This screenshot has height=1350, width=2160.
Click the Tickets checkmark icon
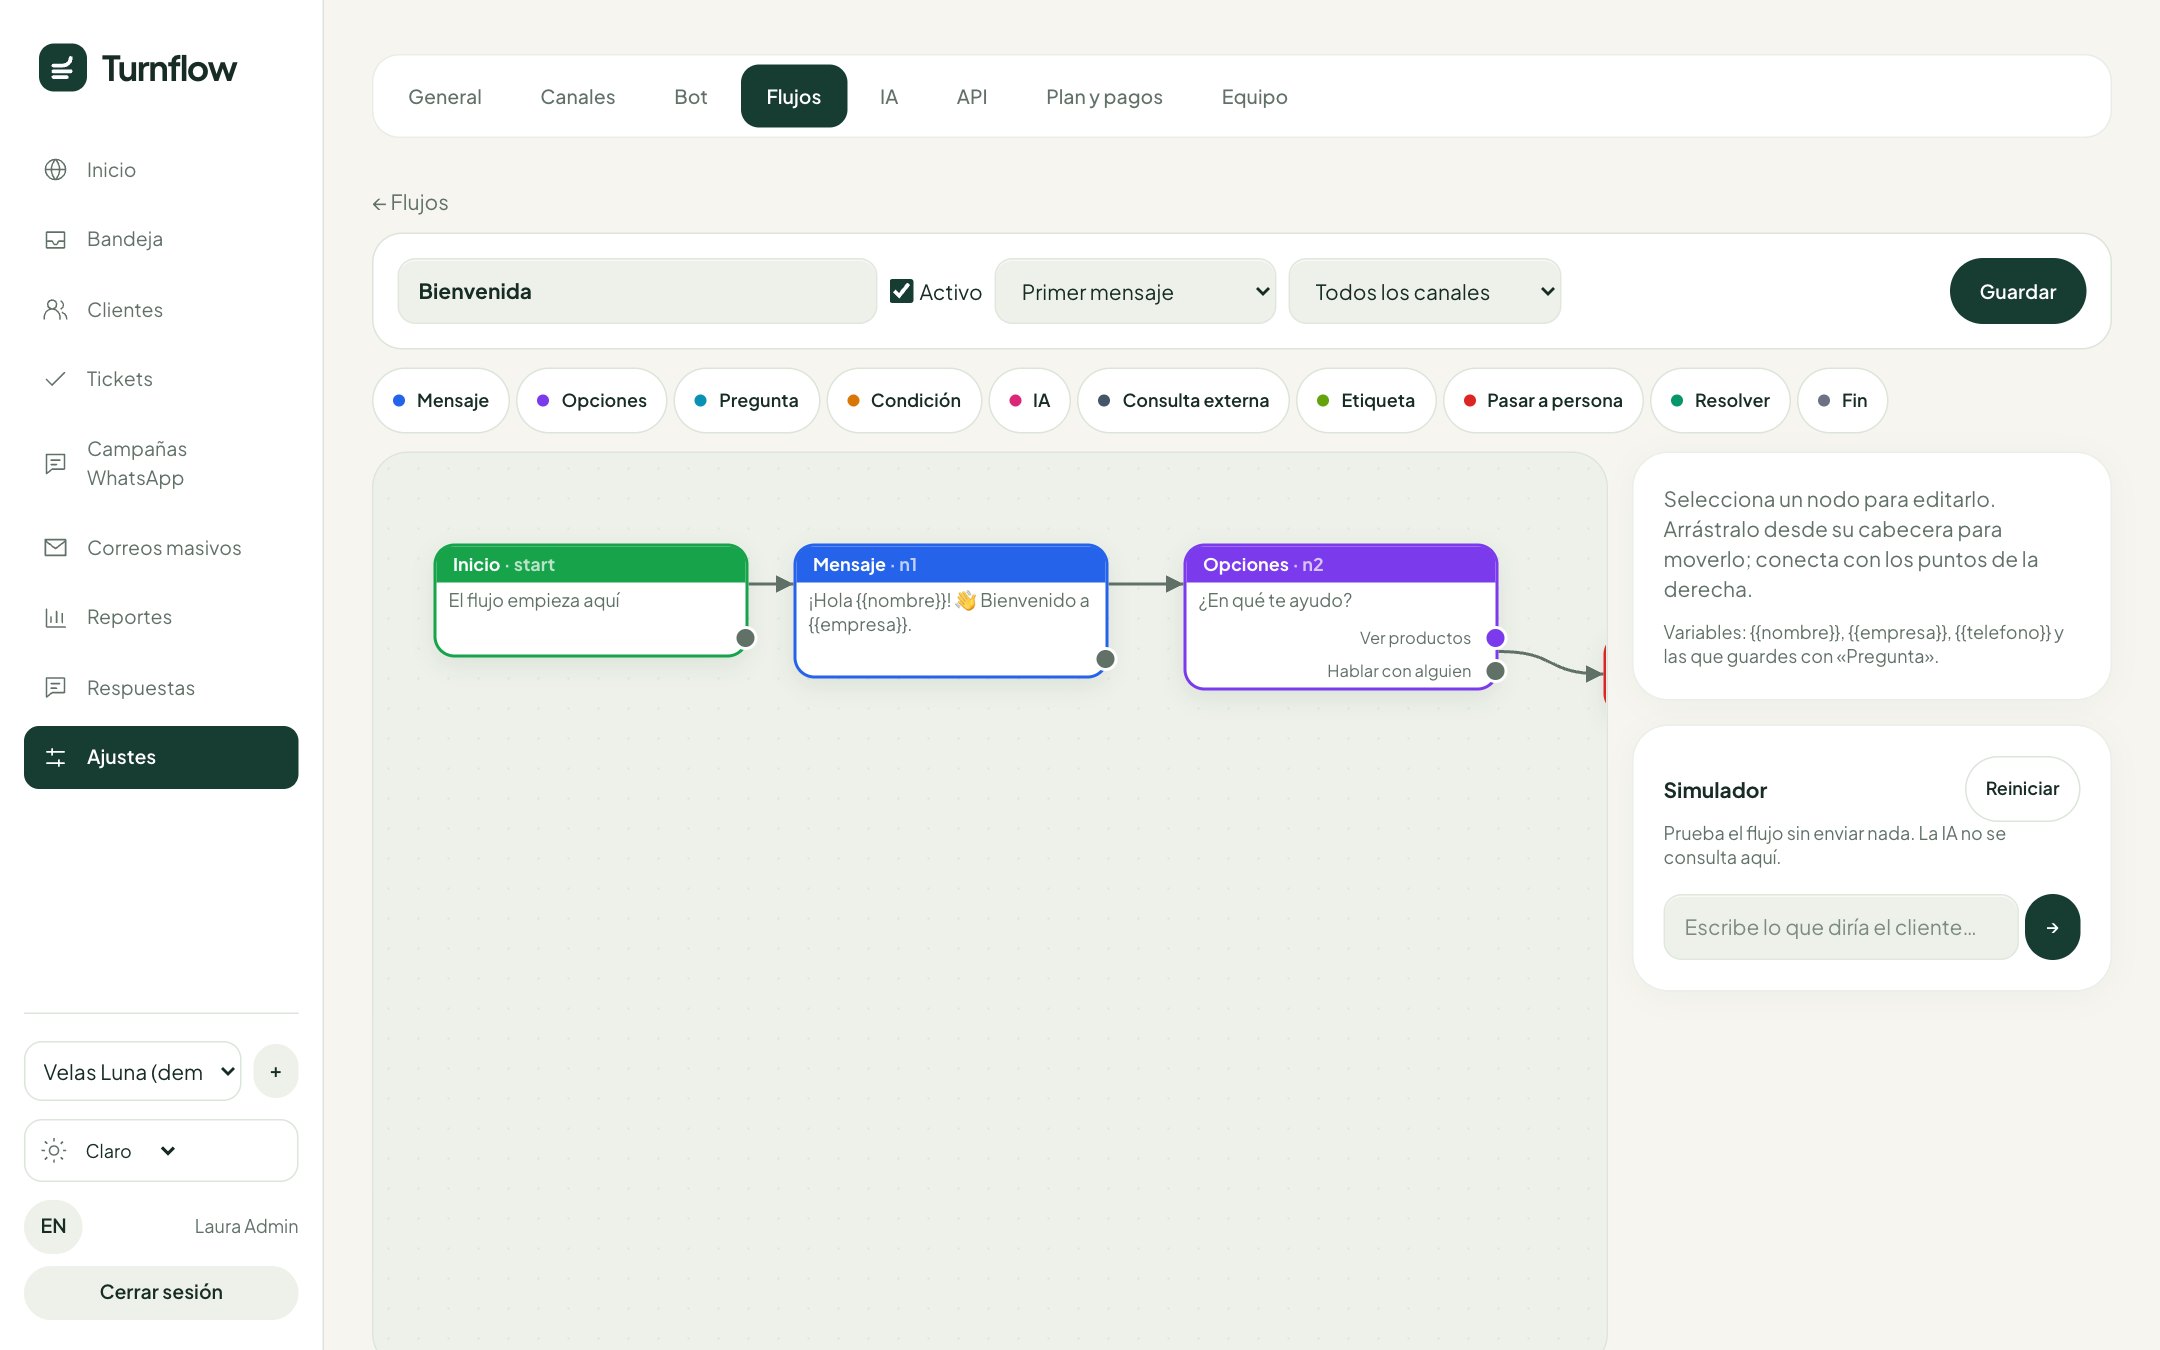tap(56, 379)
